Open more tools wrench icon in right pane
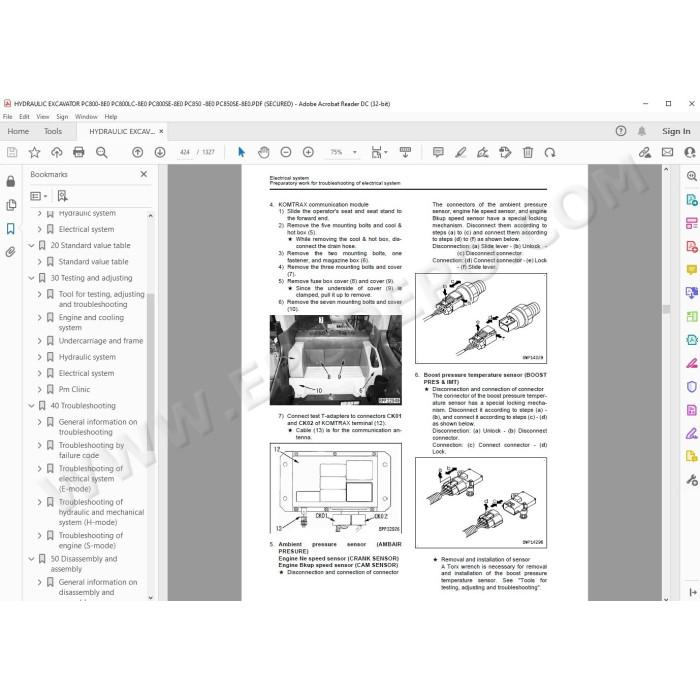Screen dimensions: 700x700 click(x=692, y=480)
